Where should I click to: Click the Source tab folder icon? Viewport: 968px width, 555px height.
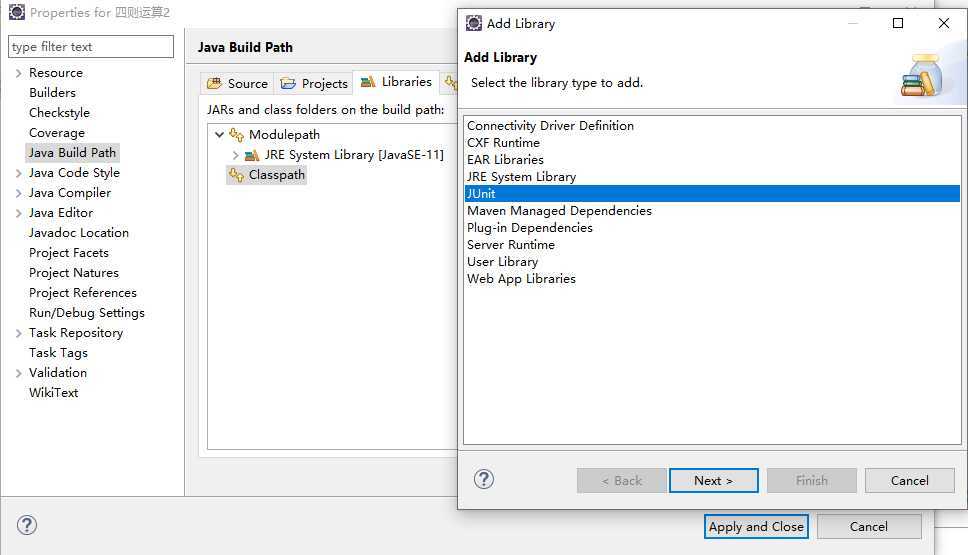pyautogui.click(x=214, y=83)
